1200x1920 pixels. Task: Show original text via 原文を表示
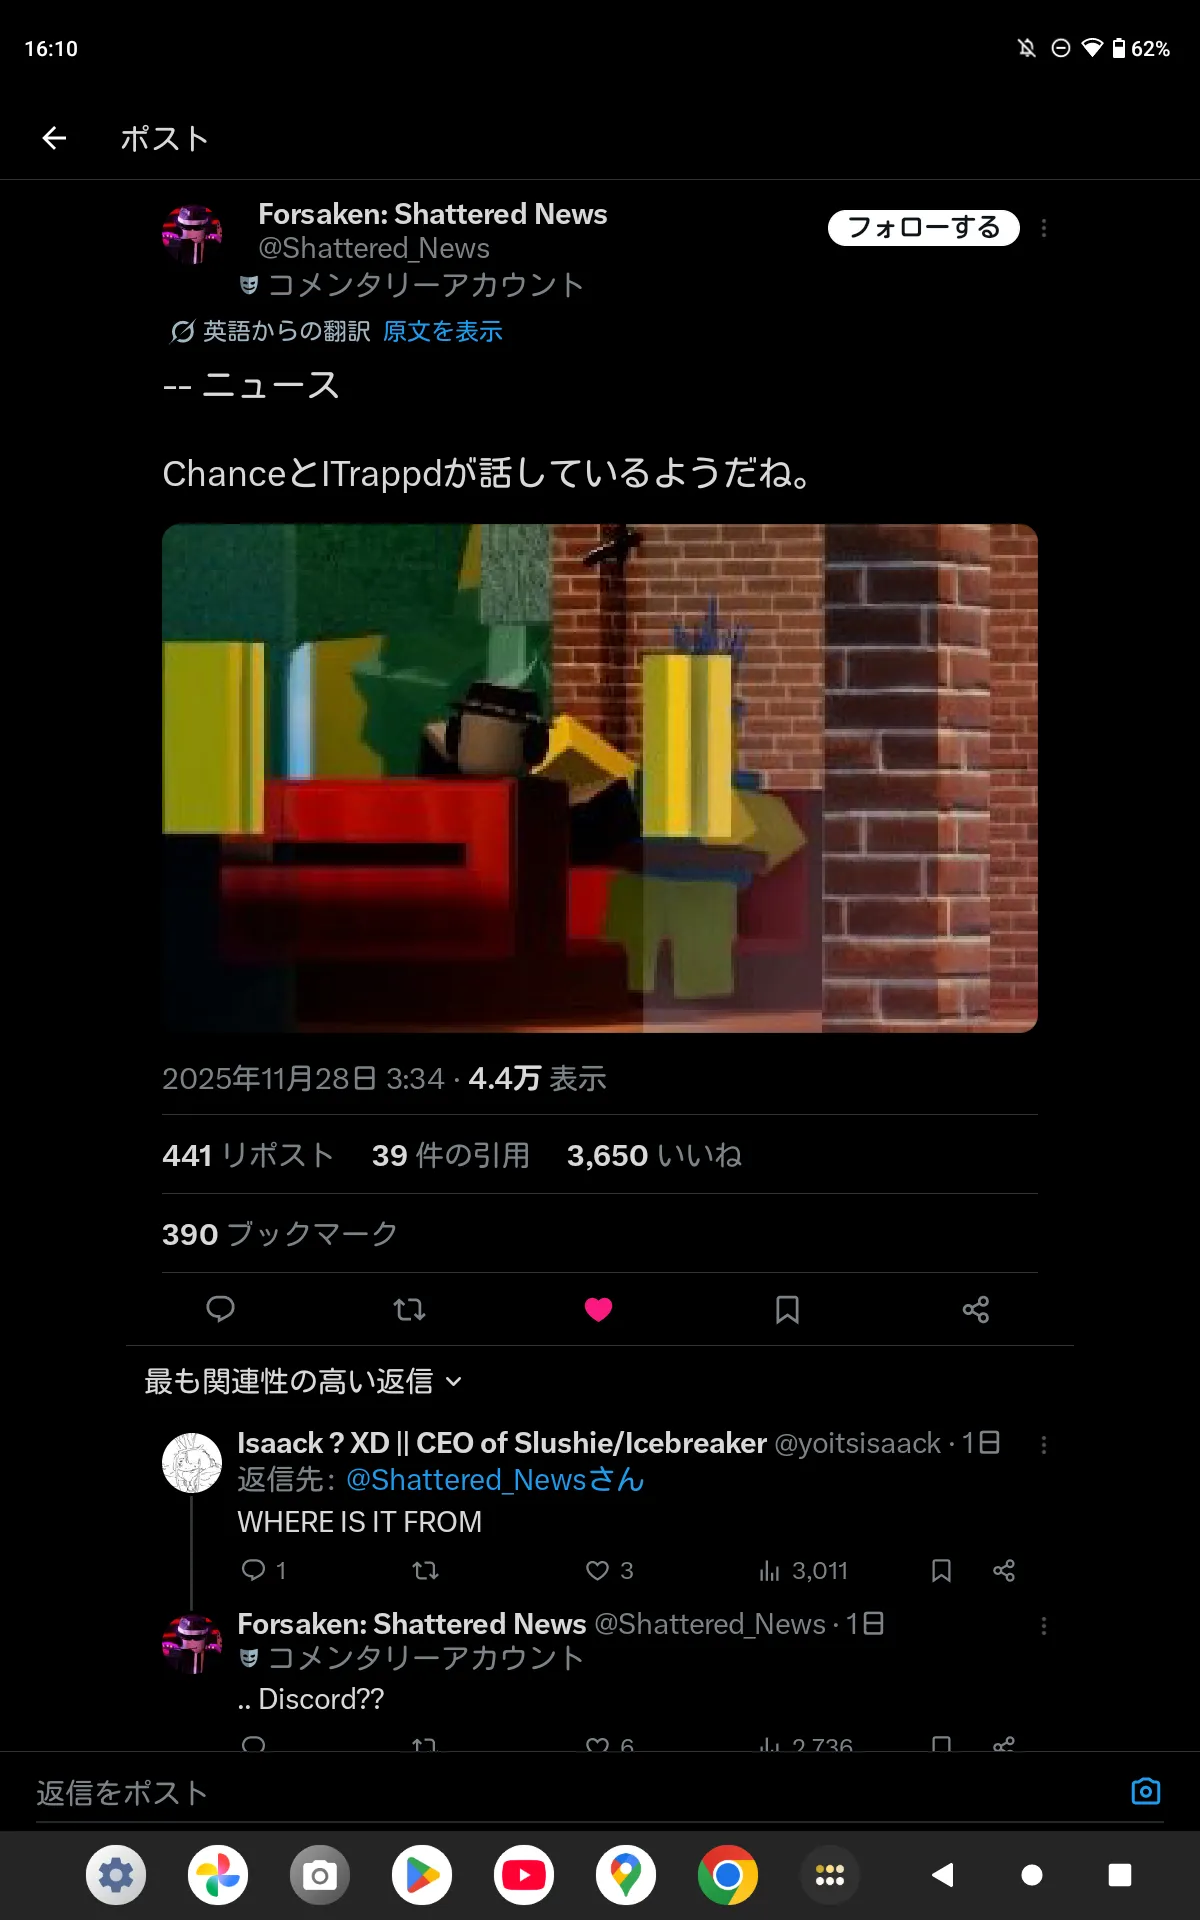coord(442,331)
